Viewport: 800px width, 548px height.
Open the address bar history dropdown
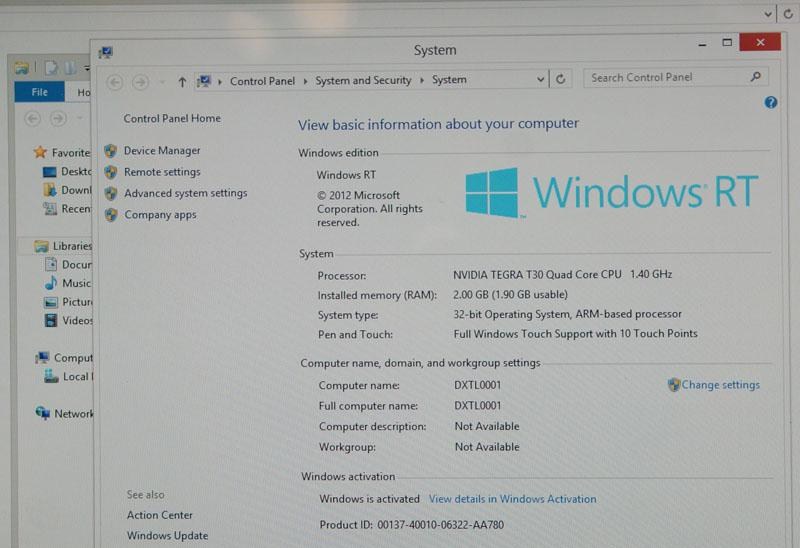point(541,80)
